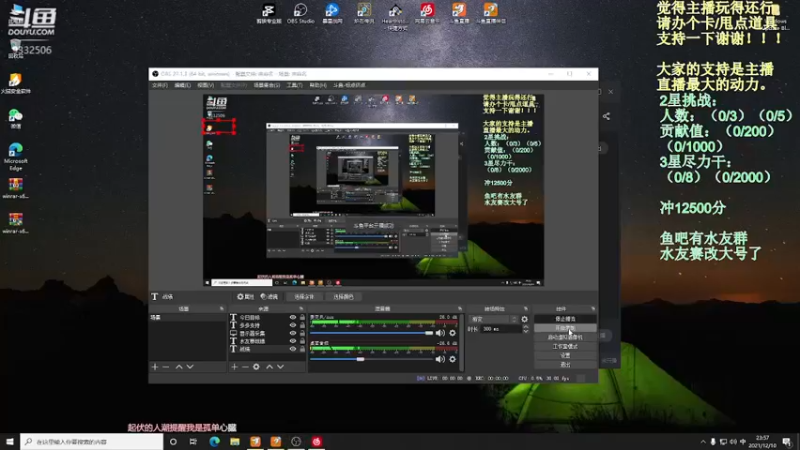Expand hidden system tray icons chevron

coord(703,442)
